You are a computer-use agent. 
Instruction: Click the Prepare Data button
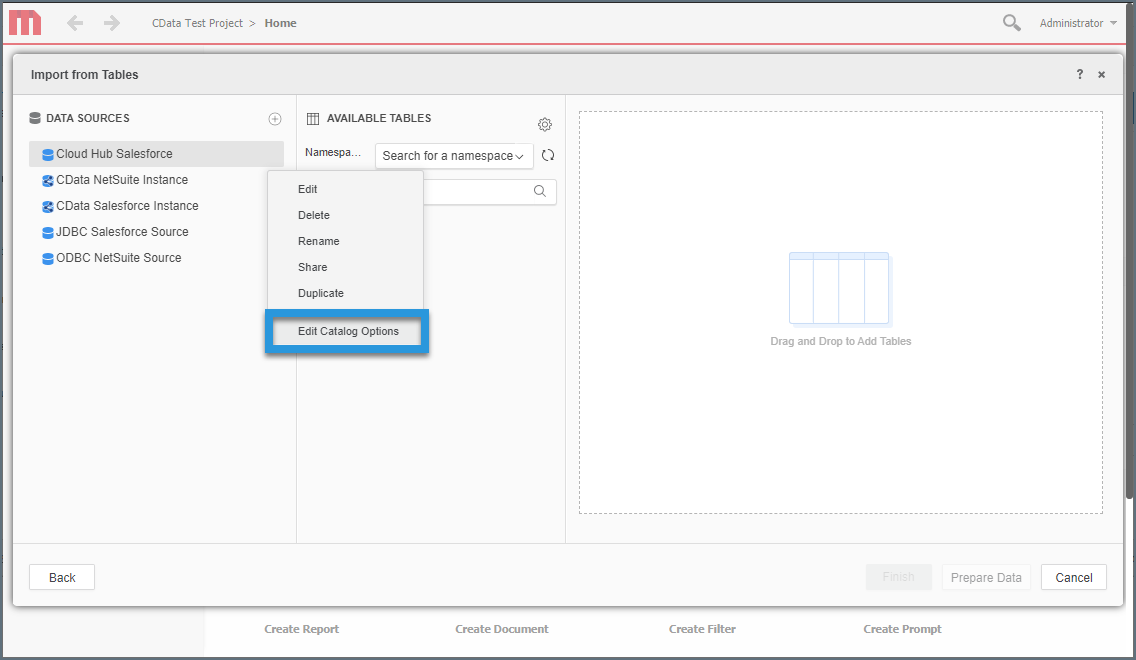[986, 577]
